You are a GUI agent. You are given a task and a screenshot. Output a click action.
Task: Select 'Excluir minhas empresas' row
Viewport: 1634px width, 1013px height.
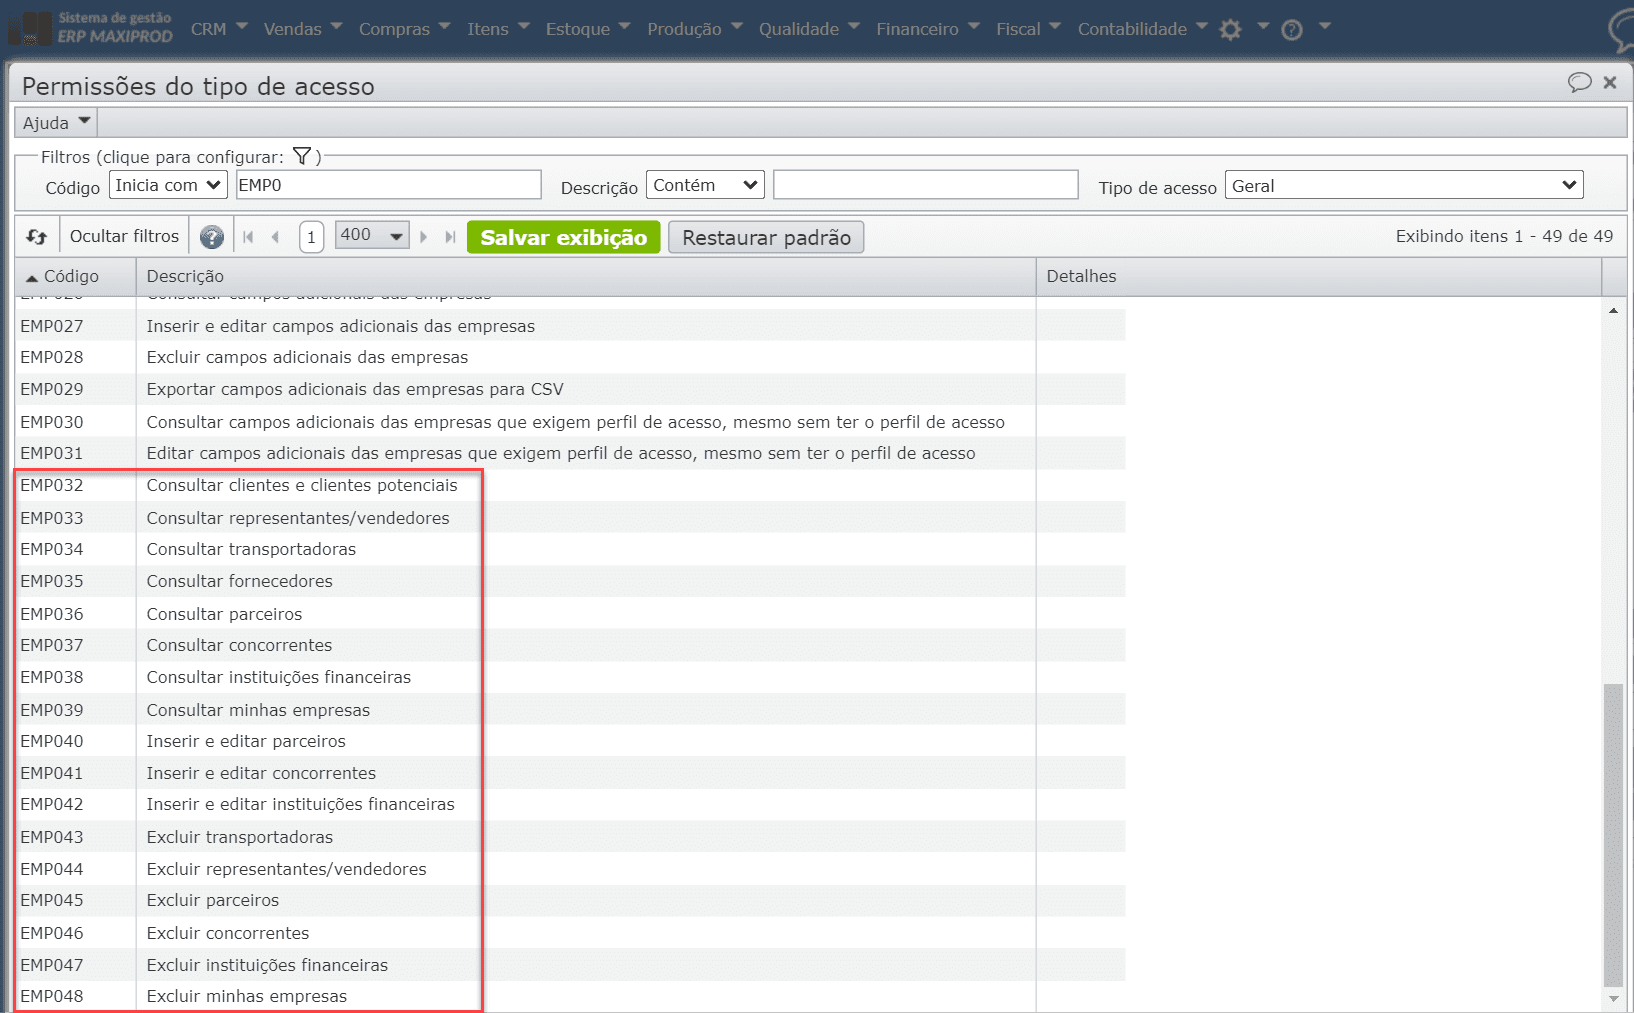pyautogui.click(x=570, y=996)
